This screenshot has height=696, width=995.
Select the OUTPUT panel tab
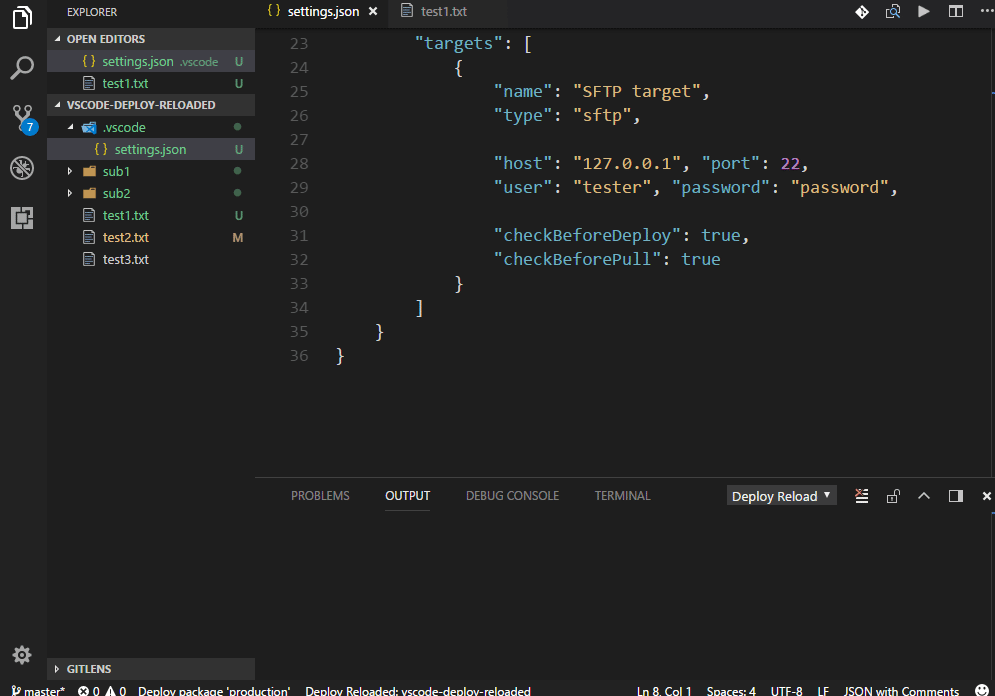coord(407,496)
